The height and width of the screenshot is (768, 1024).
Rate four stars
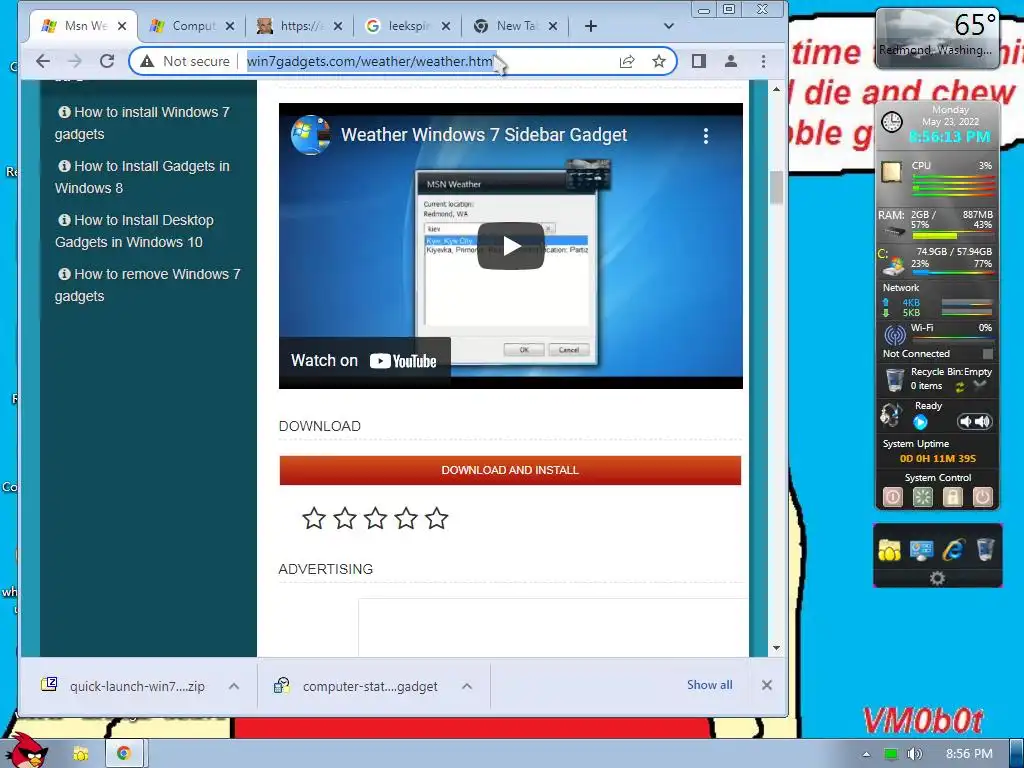click(x=406, y=519)
